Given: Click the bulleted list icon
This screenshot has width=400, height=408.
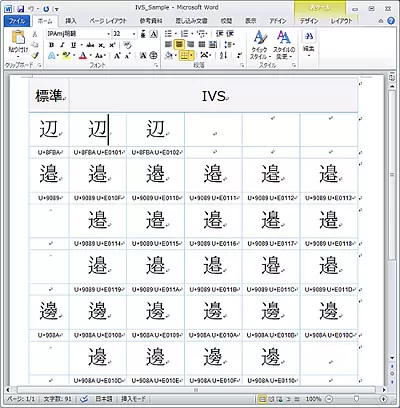Looking at the screenshot, I should [168, 34].
